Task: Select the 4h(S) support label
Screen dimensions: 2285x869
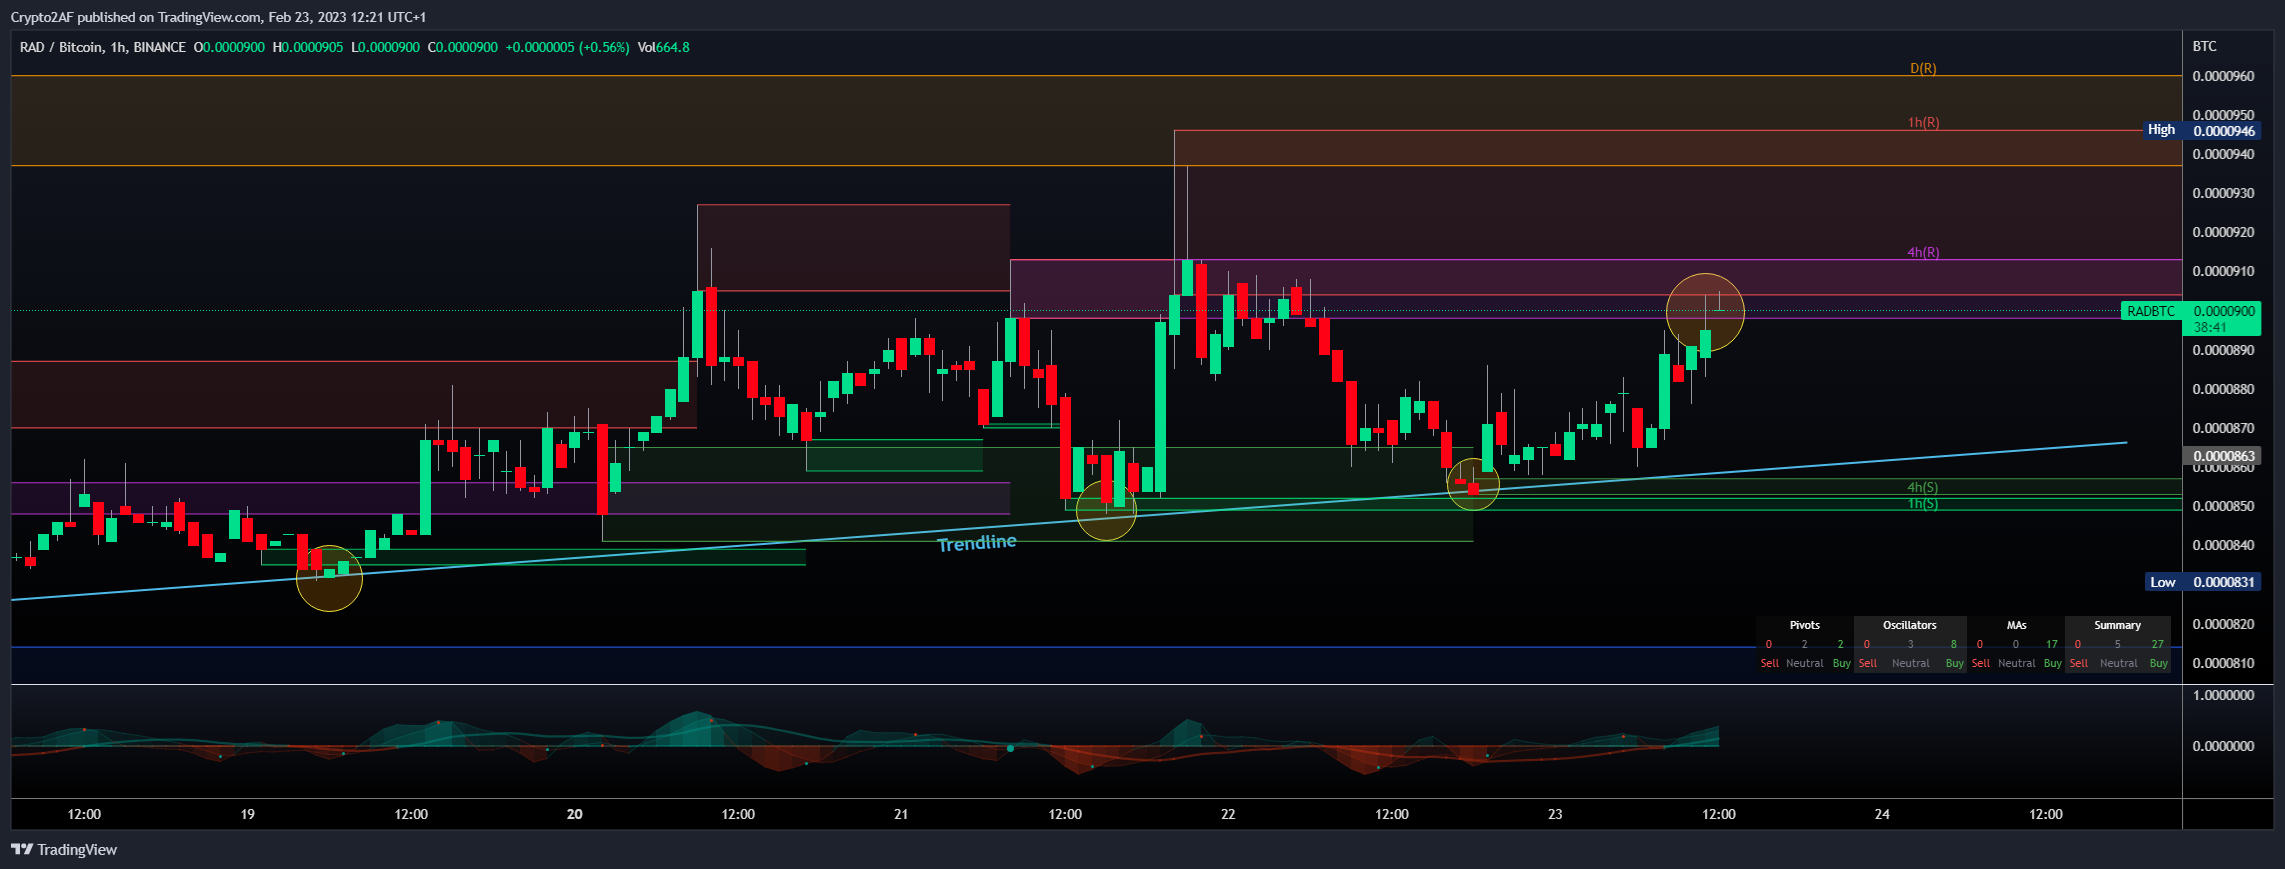Action: (x=1922, y=488)
